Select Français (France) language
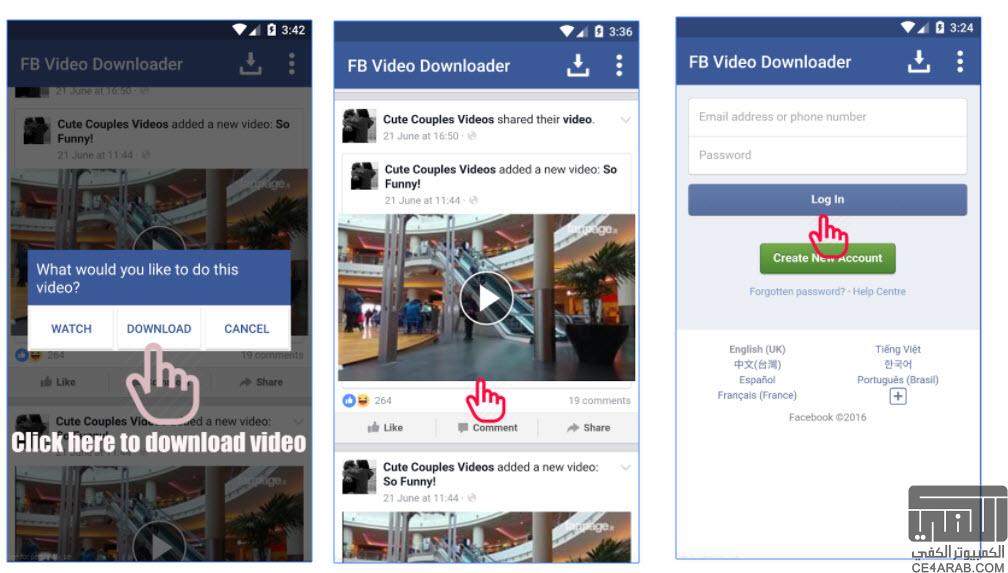The image size is (1008, 573). pyautogui.click(x=757, y=396)
